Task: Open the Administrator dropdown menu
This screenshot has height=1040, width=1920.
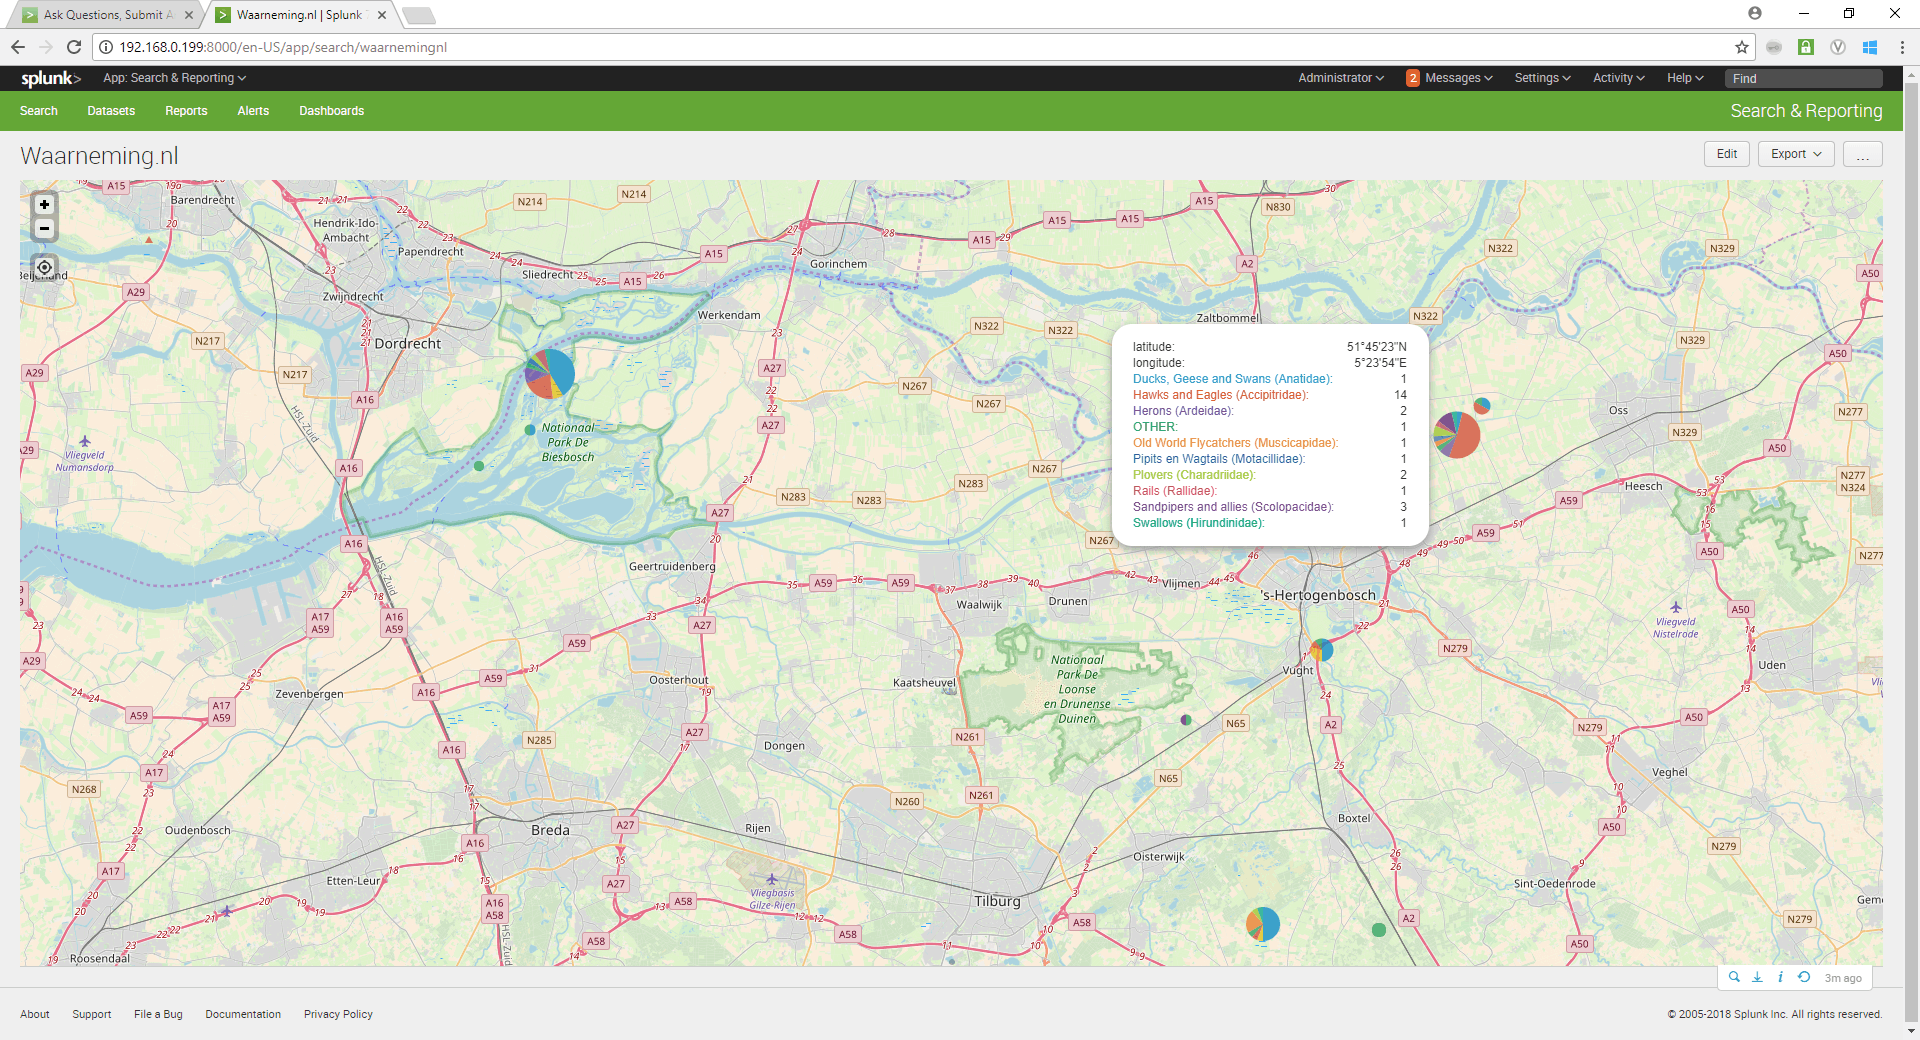Action: [1341, 78]
